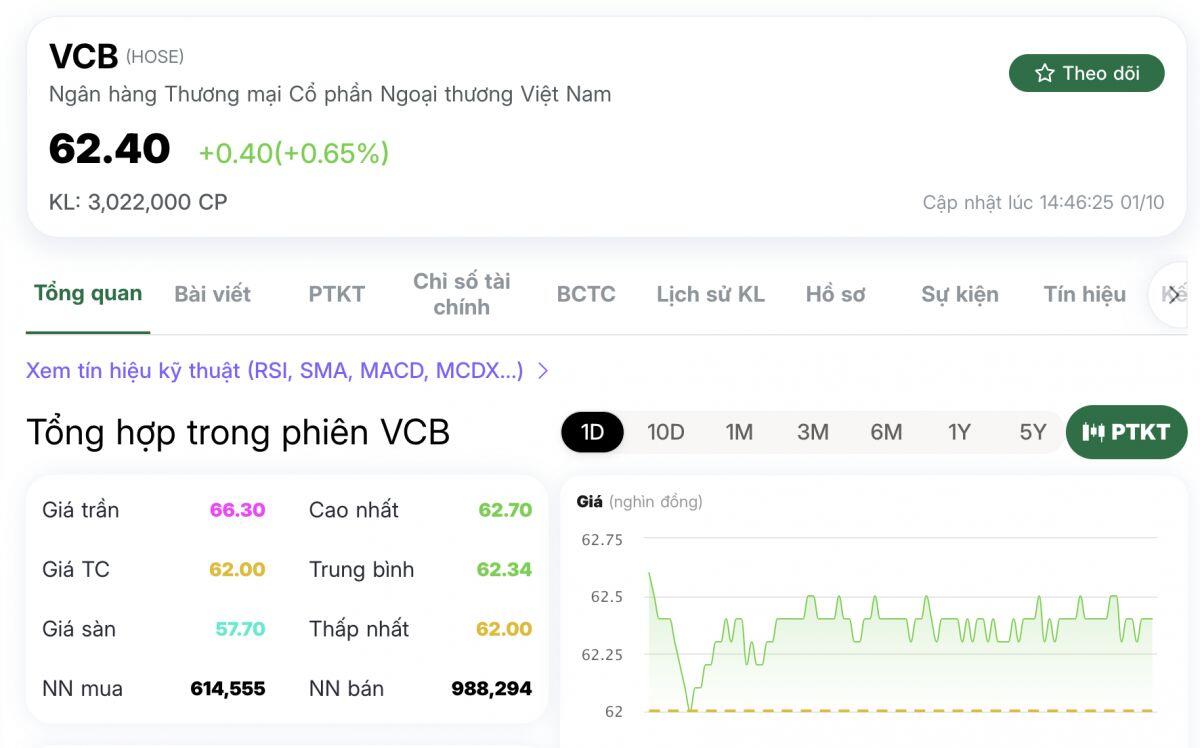Click the 62.25 axis label
Image resolution: width=1200 pixels, height=748 pixels.
(x=602, y=654)
